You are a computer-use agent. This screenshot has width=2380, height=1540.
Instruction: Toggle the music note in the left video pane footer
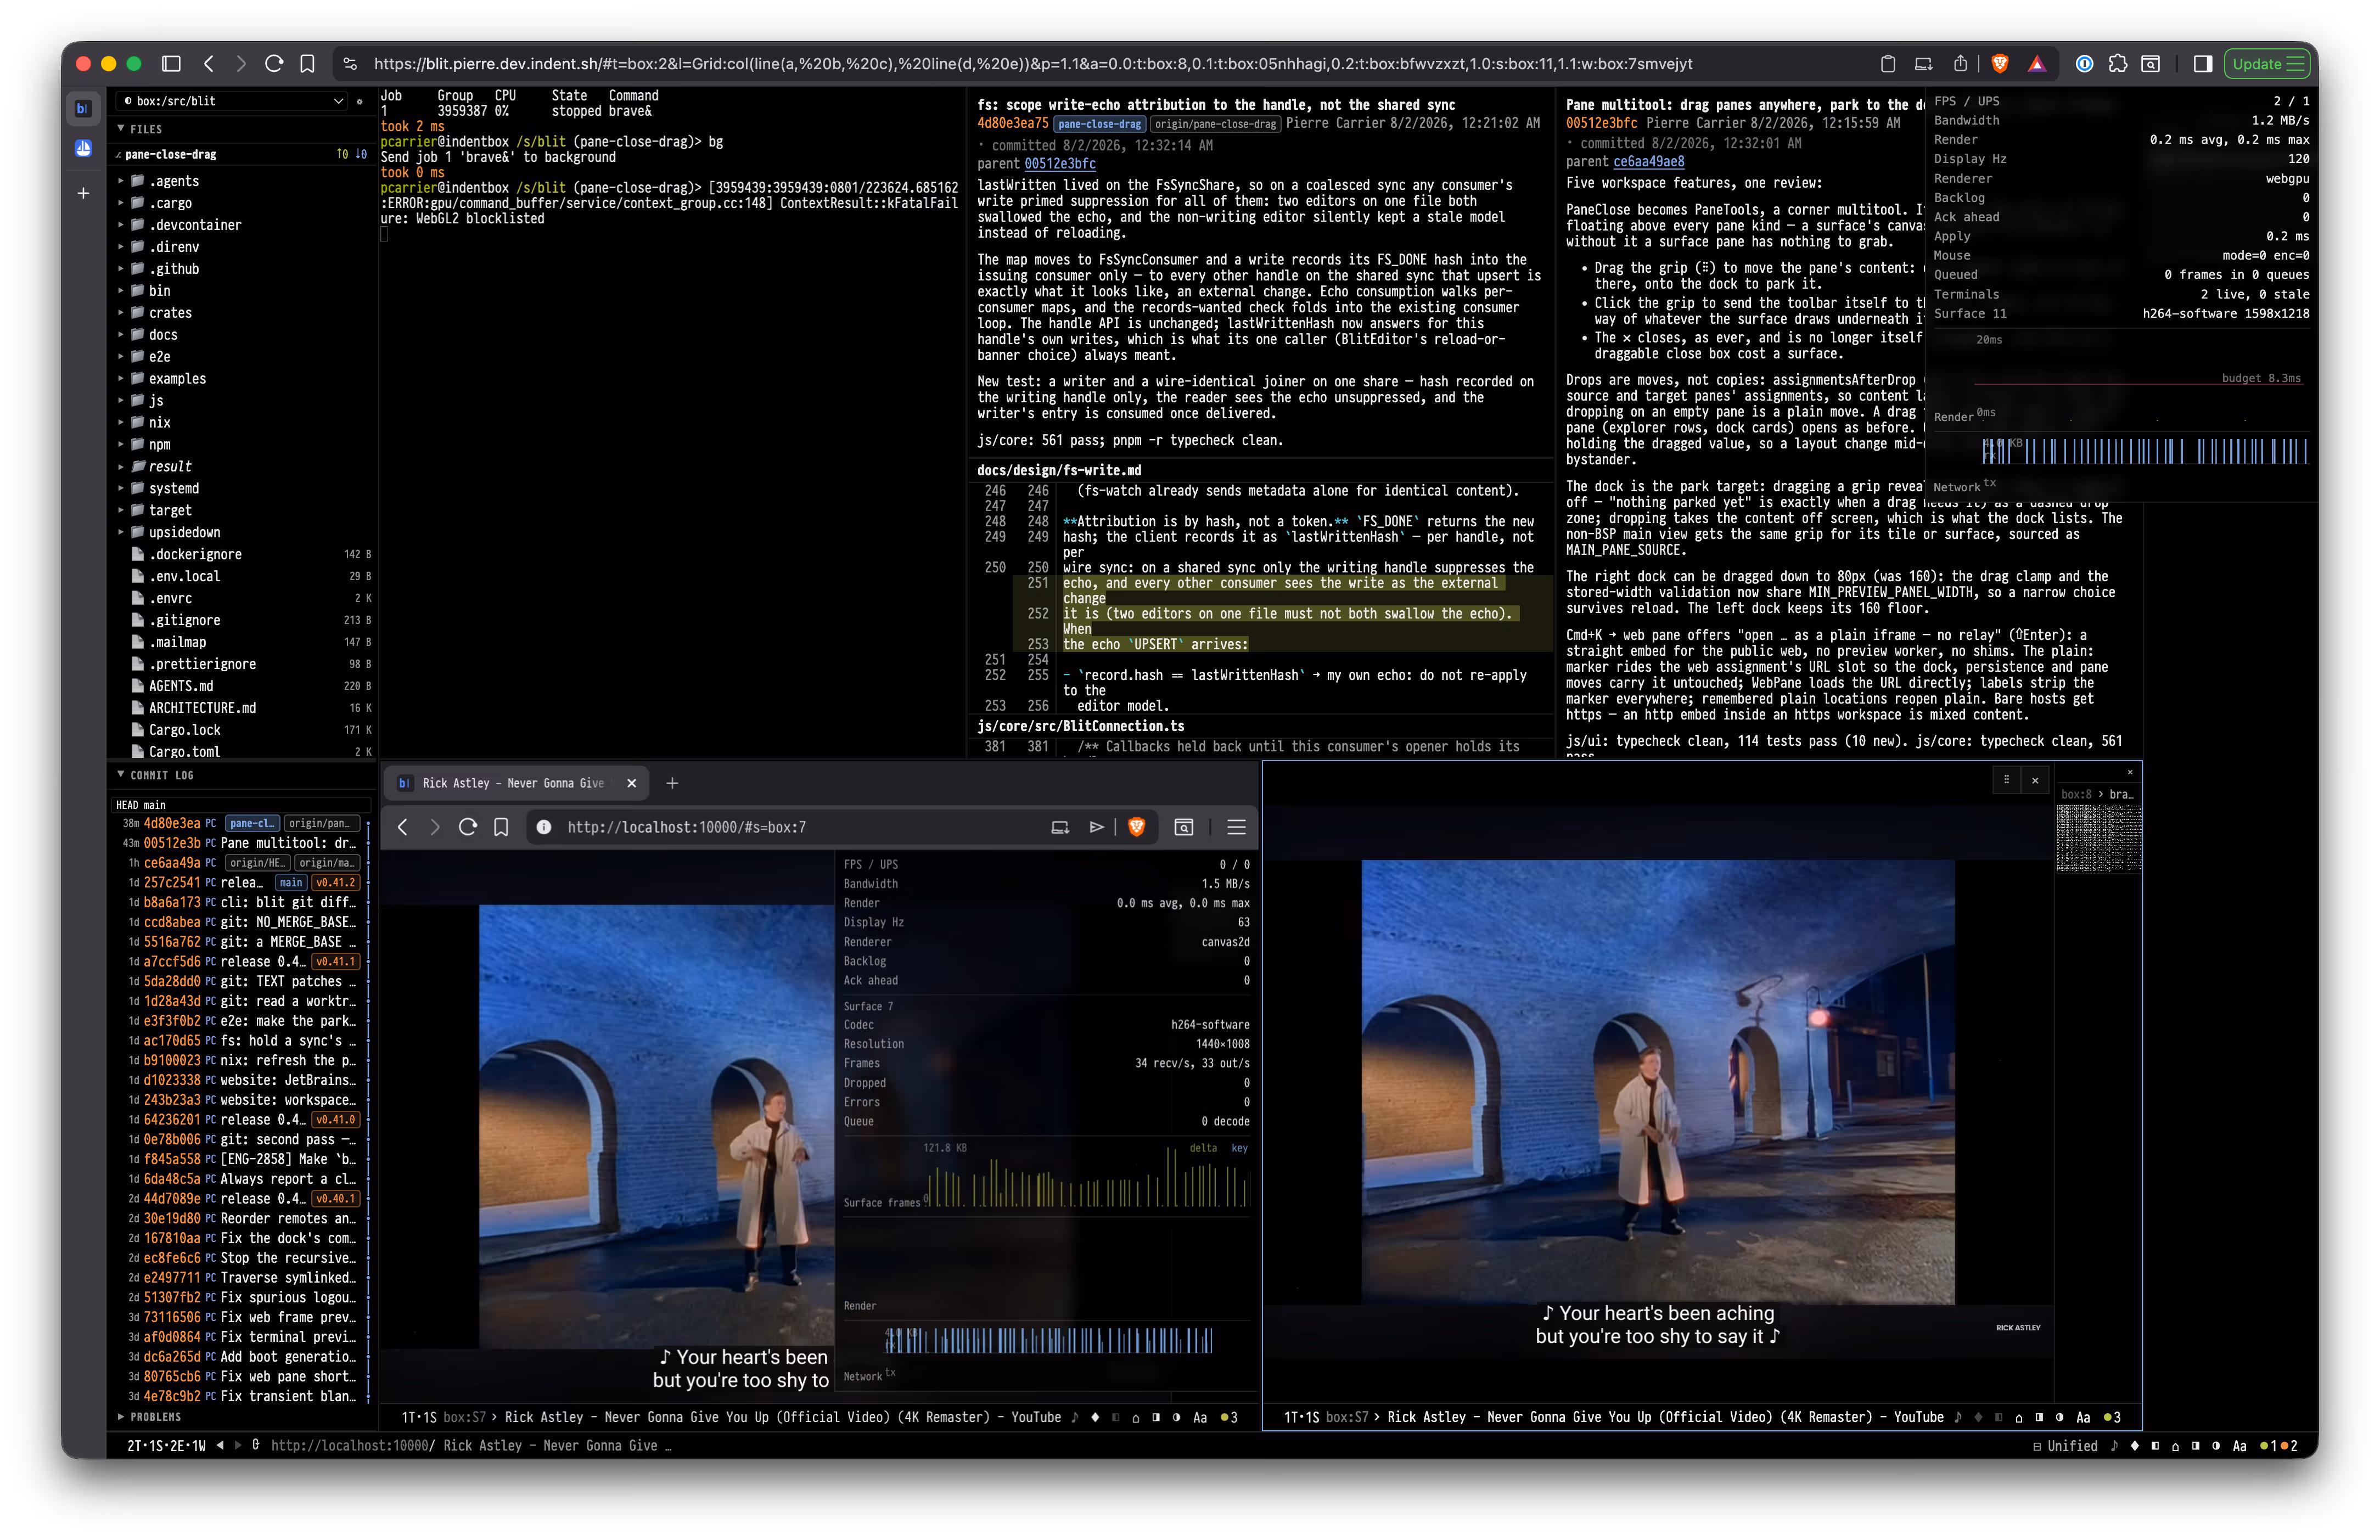1075,1417
